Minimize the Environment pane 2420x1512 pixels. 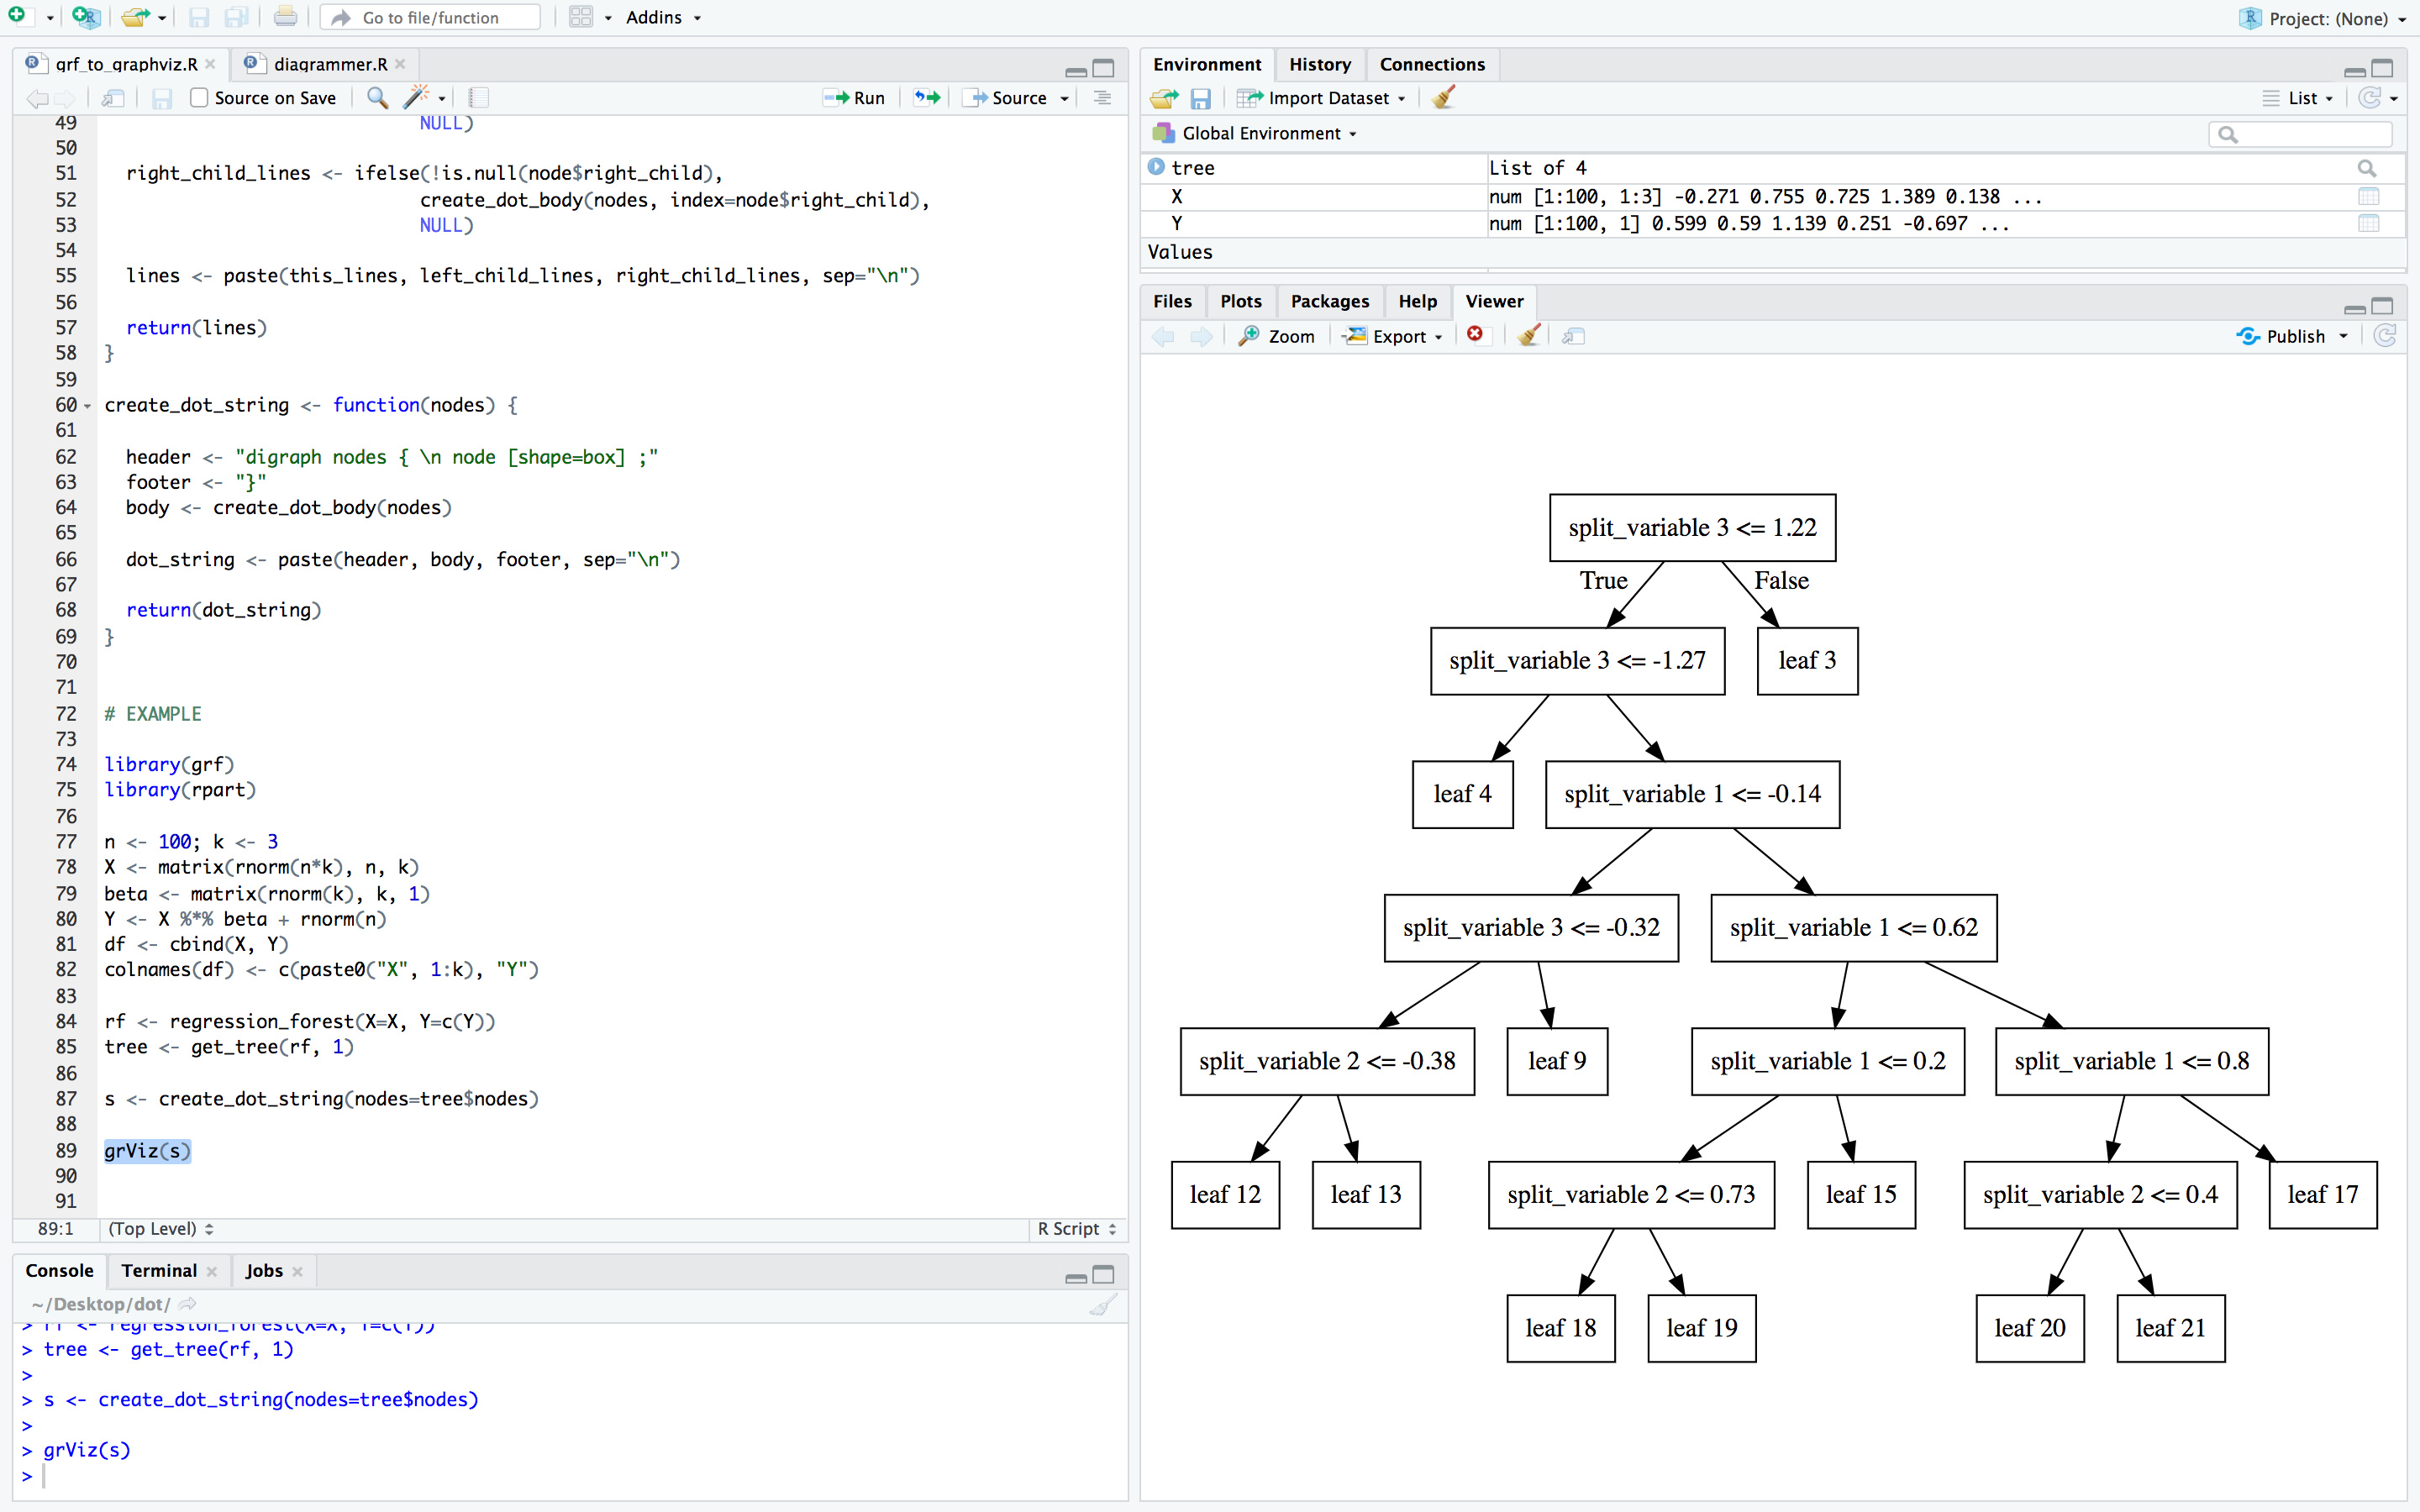click(x=2355, y=70)
